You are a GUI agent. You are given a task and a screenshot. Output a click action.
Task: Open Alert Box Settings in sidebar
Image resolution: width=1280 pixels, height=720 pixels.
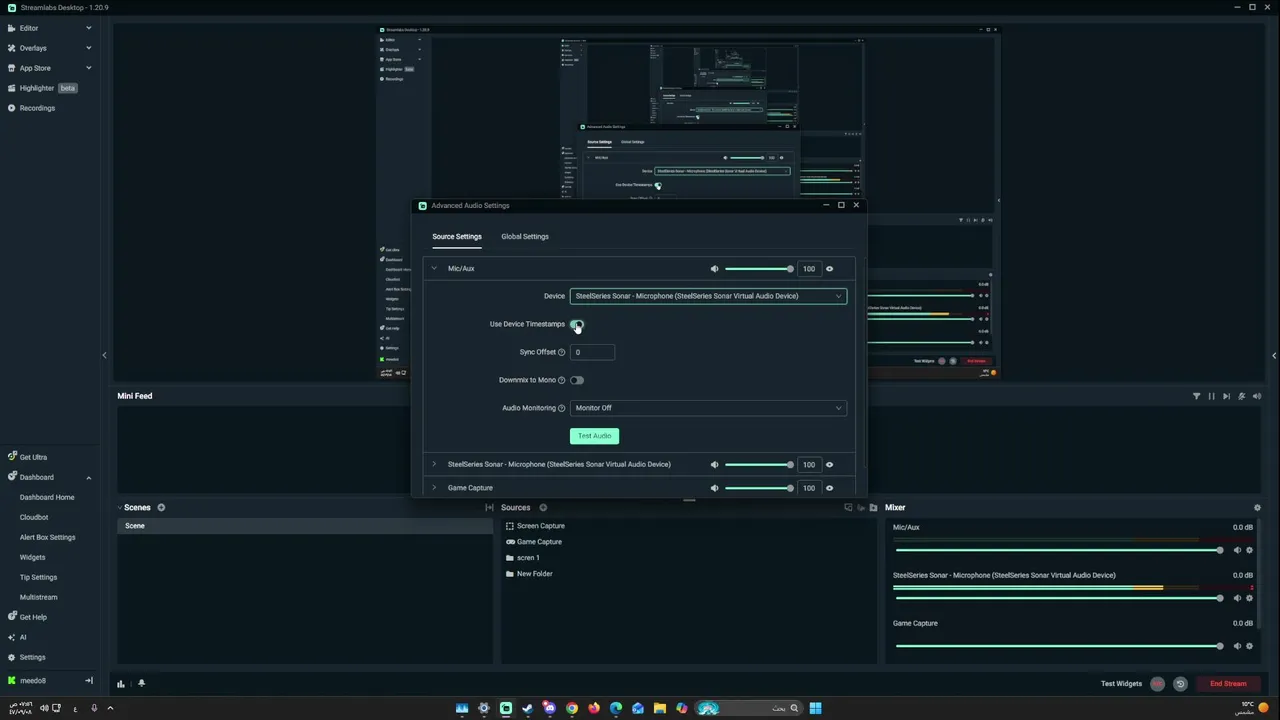click(x=47, y=537)
